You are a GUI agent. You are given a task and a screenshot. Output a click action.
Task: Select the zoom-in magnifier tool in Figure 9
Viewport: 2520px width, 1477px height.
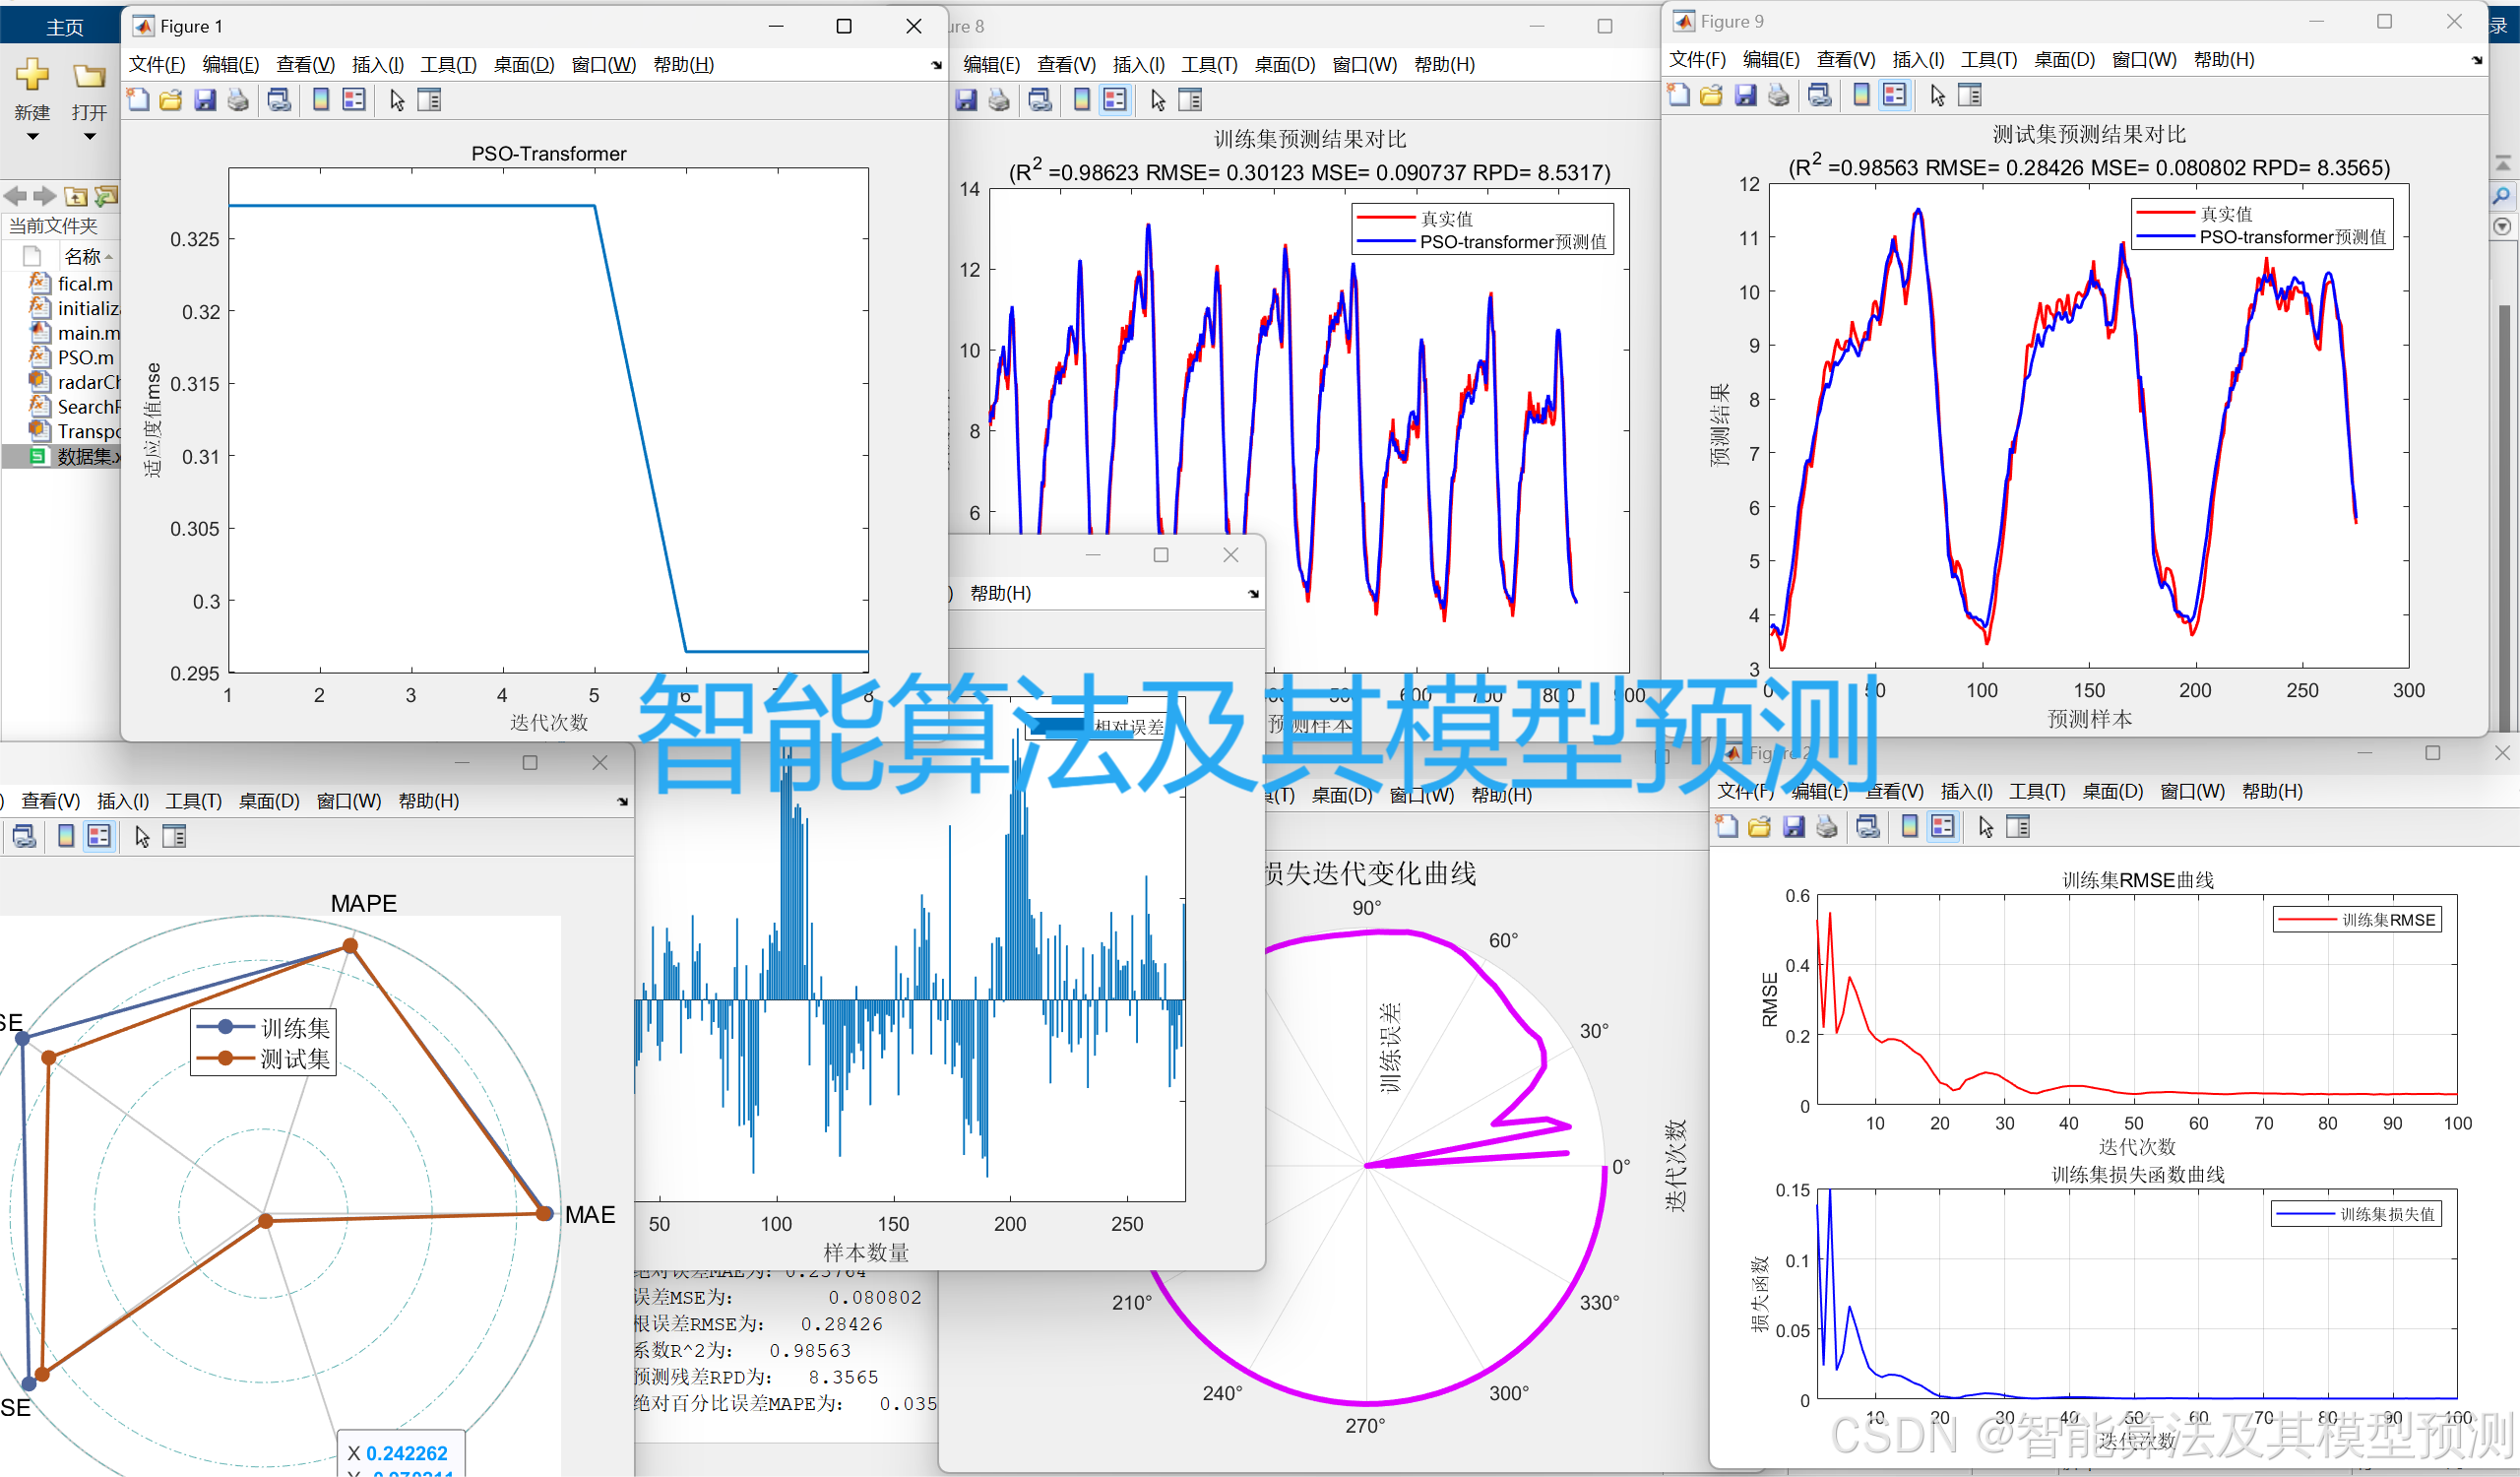2503,196
